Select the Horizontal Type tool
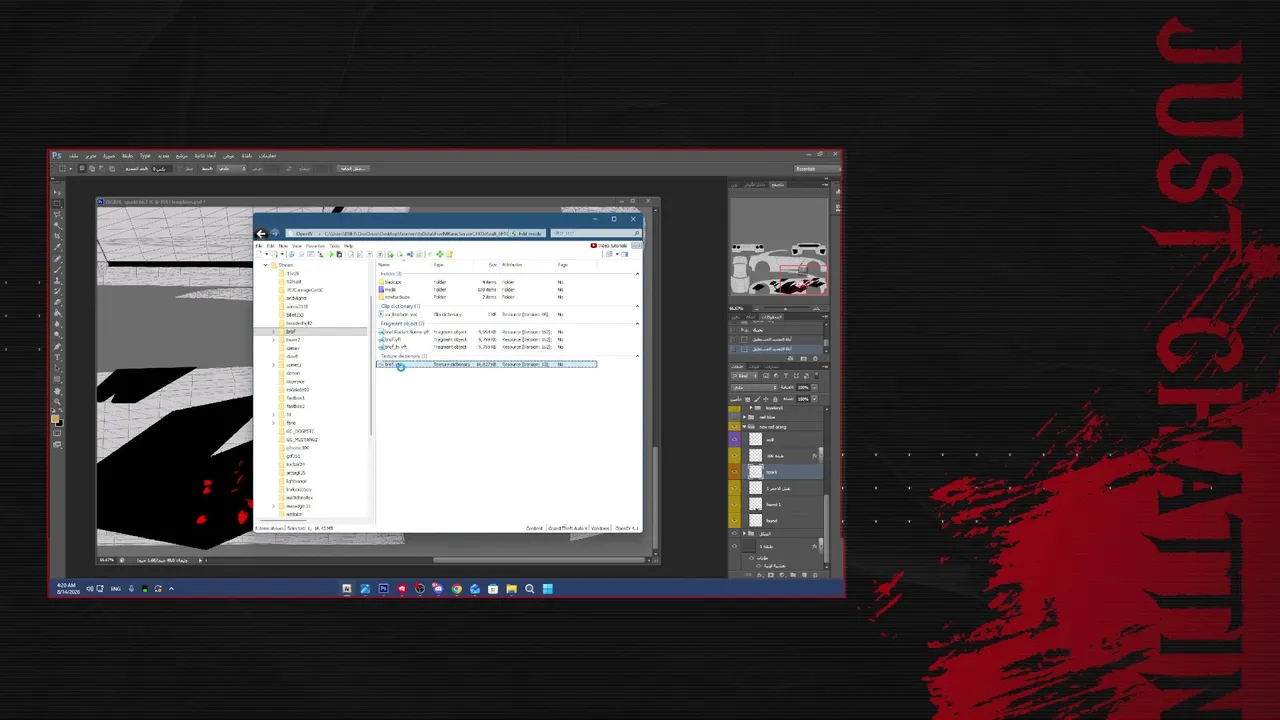 click(x=57, y=357)
